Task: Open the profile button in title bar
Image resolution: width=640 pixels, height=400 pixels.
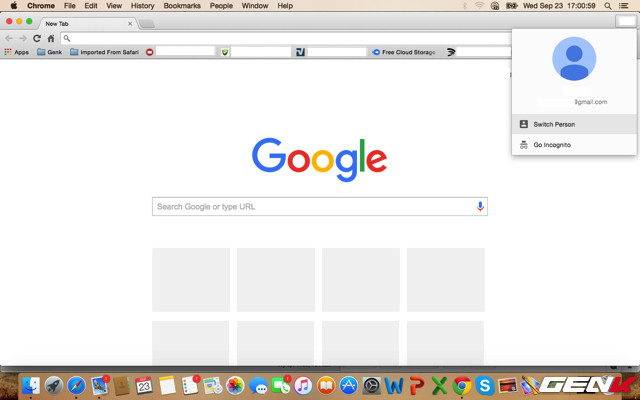Action: (625, 22)
